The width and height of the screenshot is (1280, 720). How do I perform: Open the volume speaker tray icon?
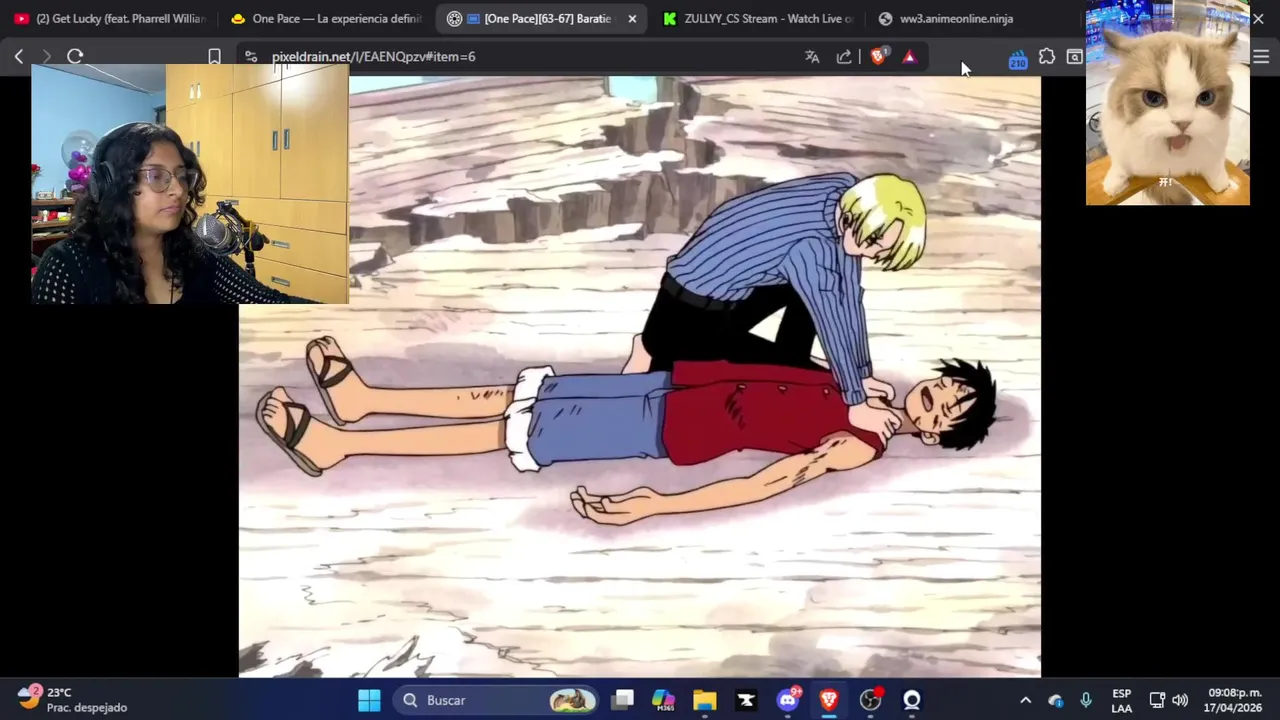[1180, 700]
